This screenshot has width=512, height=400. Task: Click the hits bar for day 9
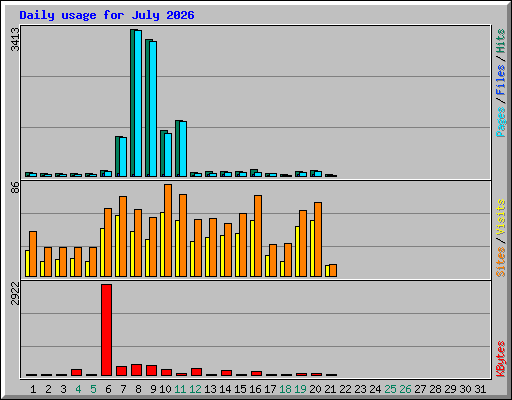[x=147, y=108]
